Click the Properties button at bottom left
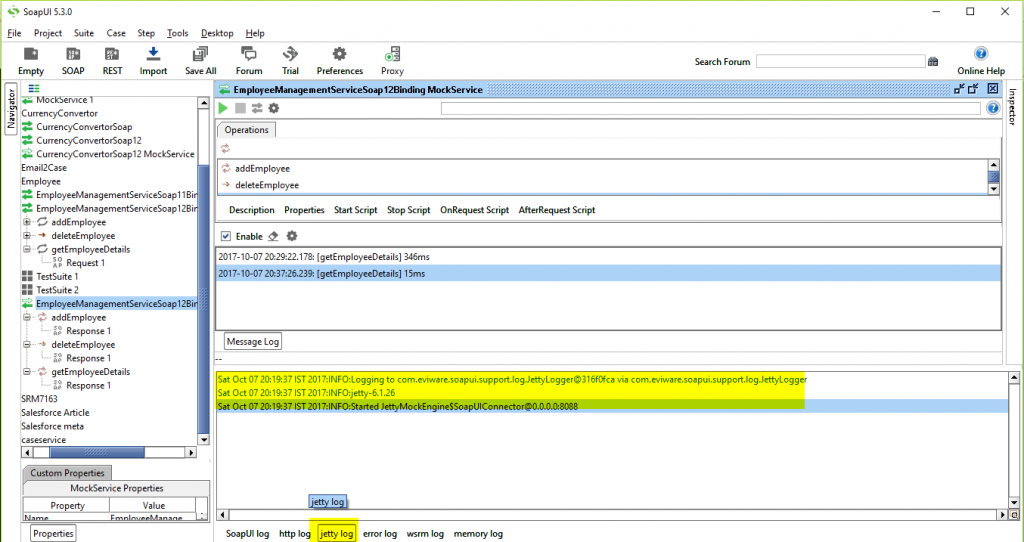 (52, 534)
